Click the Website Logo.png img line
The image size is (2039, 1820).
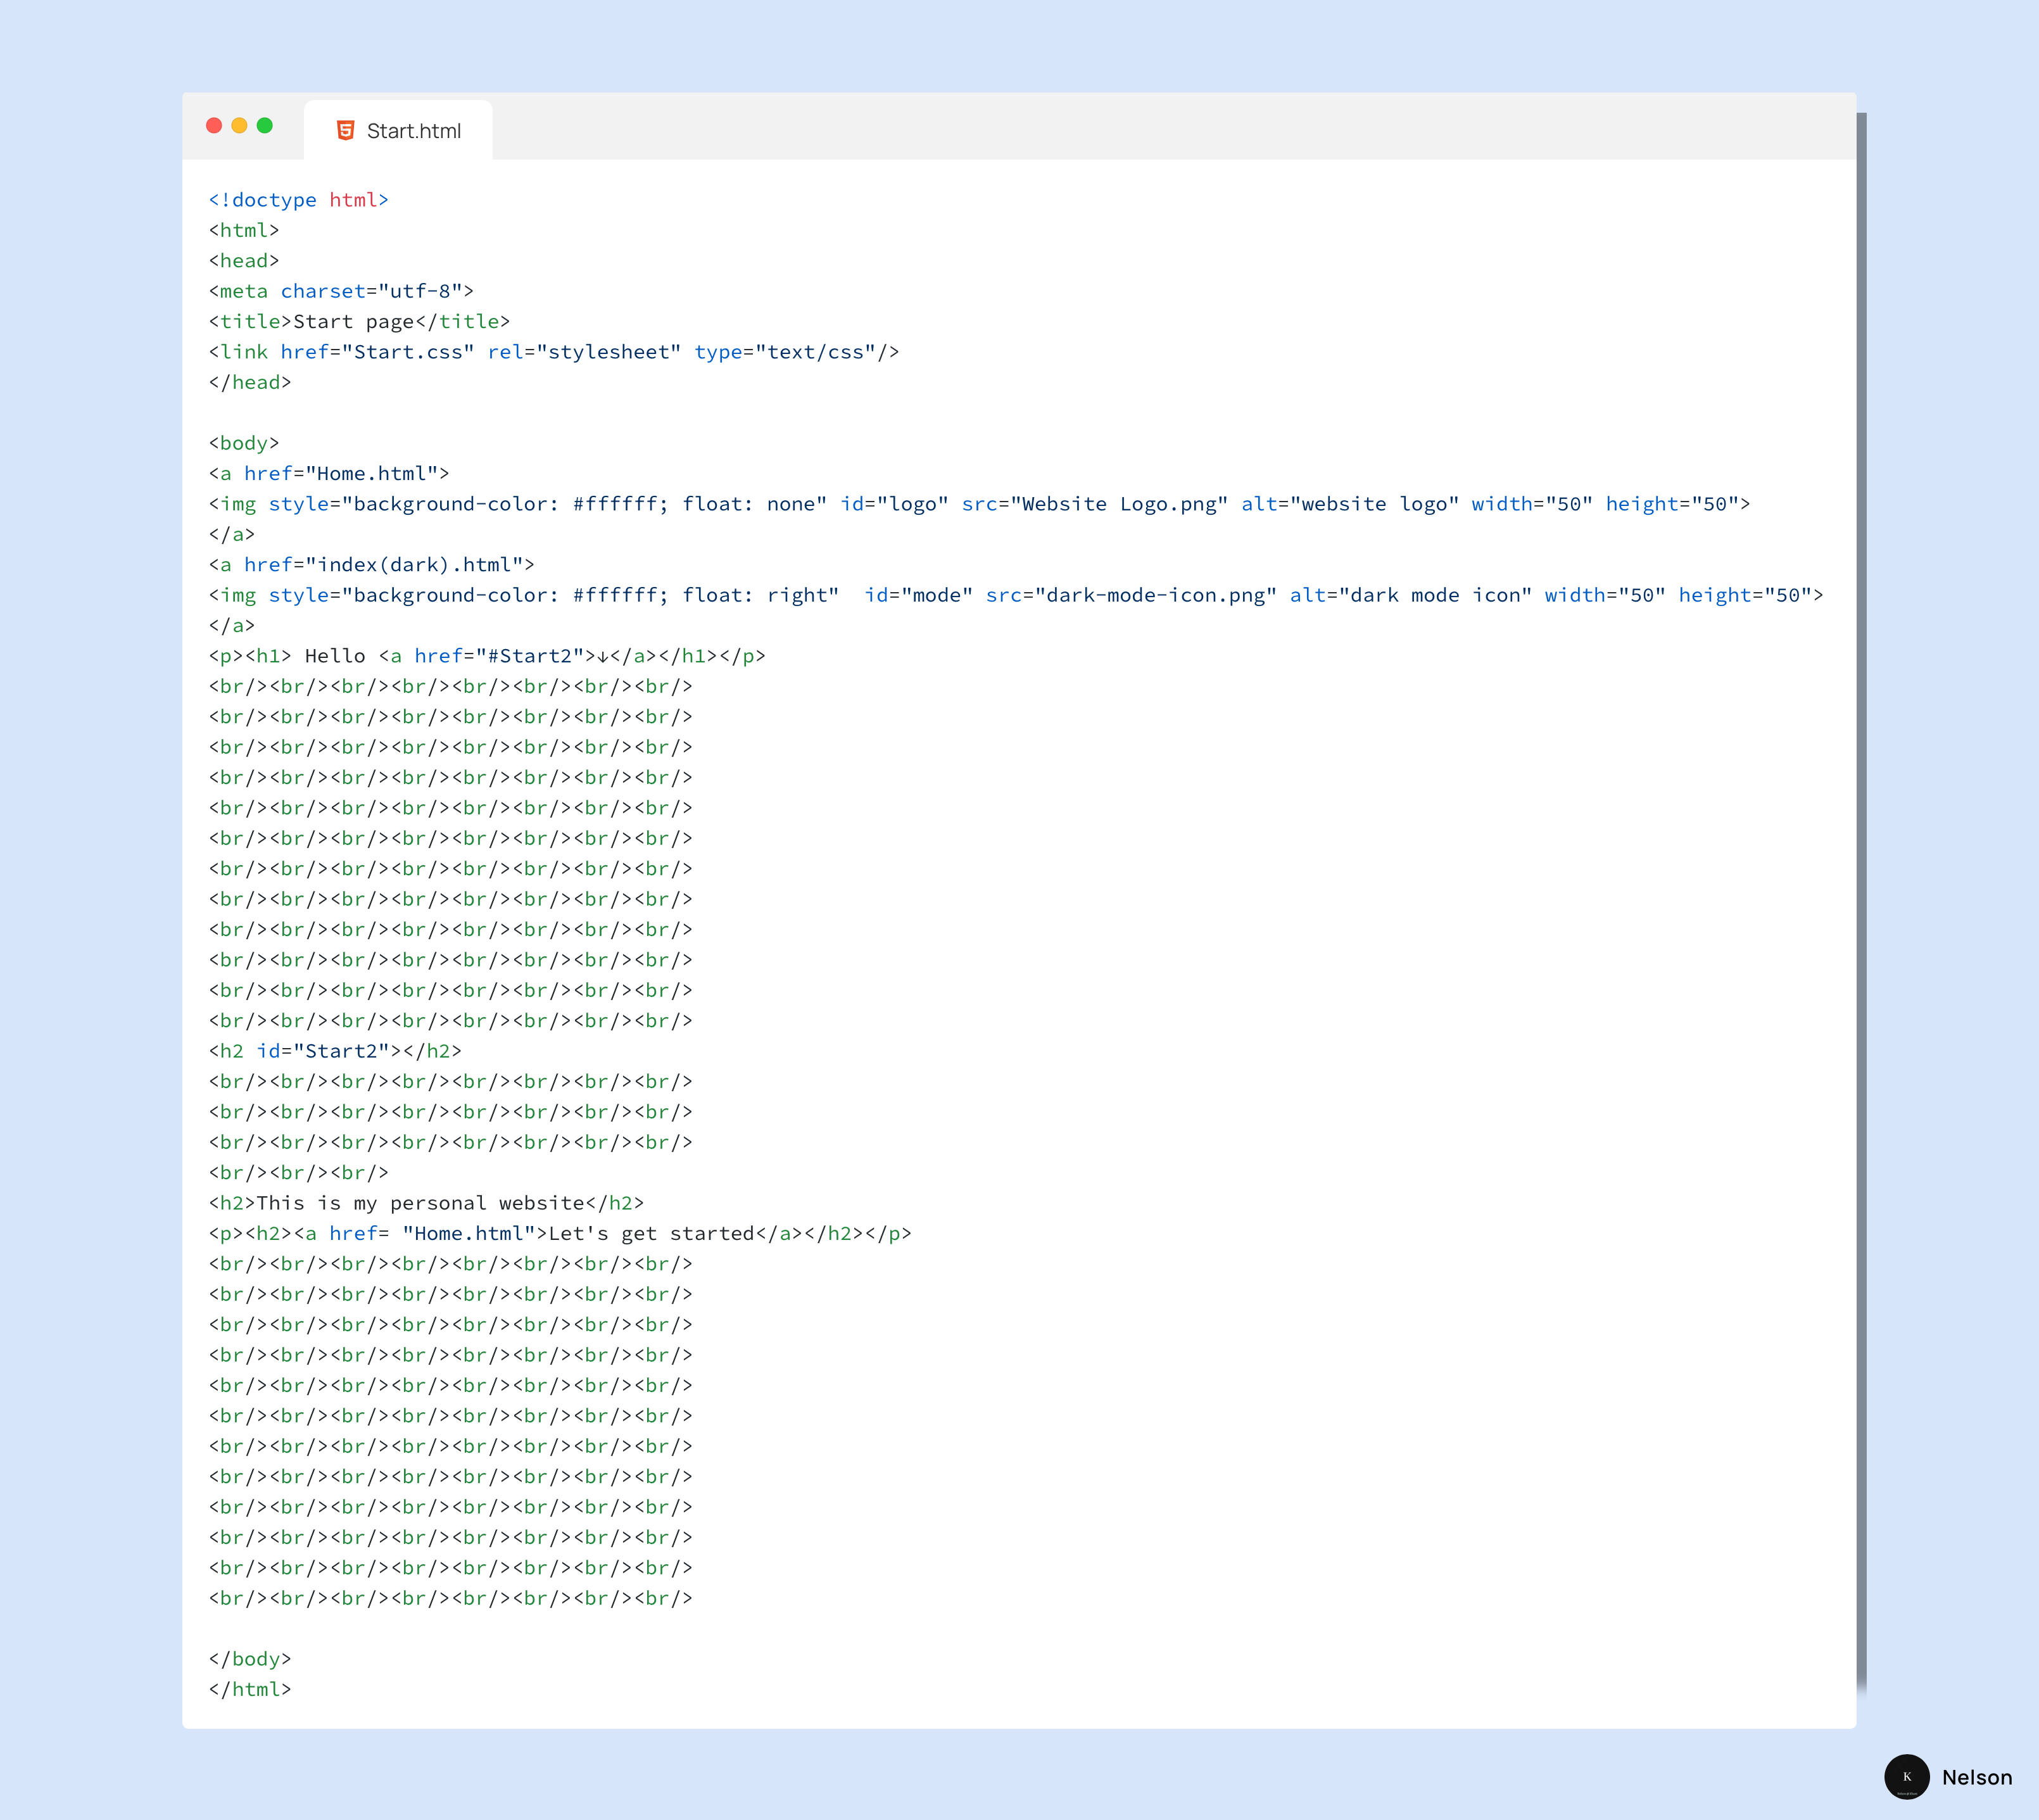tap(979, 504)
